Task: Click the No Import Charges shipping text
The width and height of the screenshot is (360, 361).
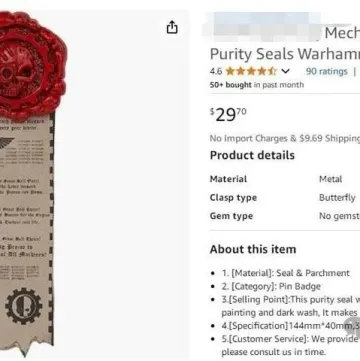Action: pos(285,138)
